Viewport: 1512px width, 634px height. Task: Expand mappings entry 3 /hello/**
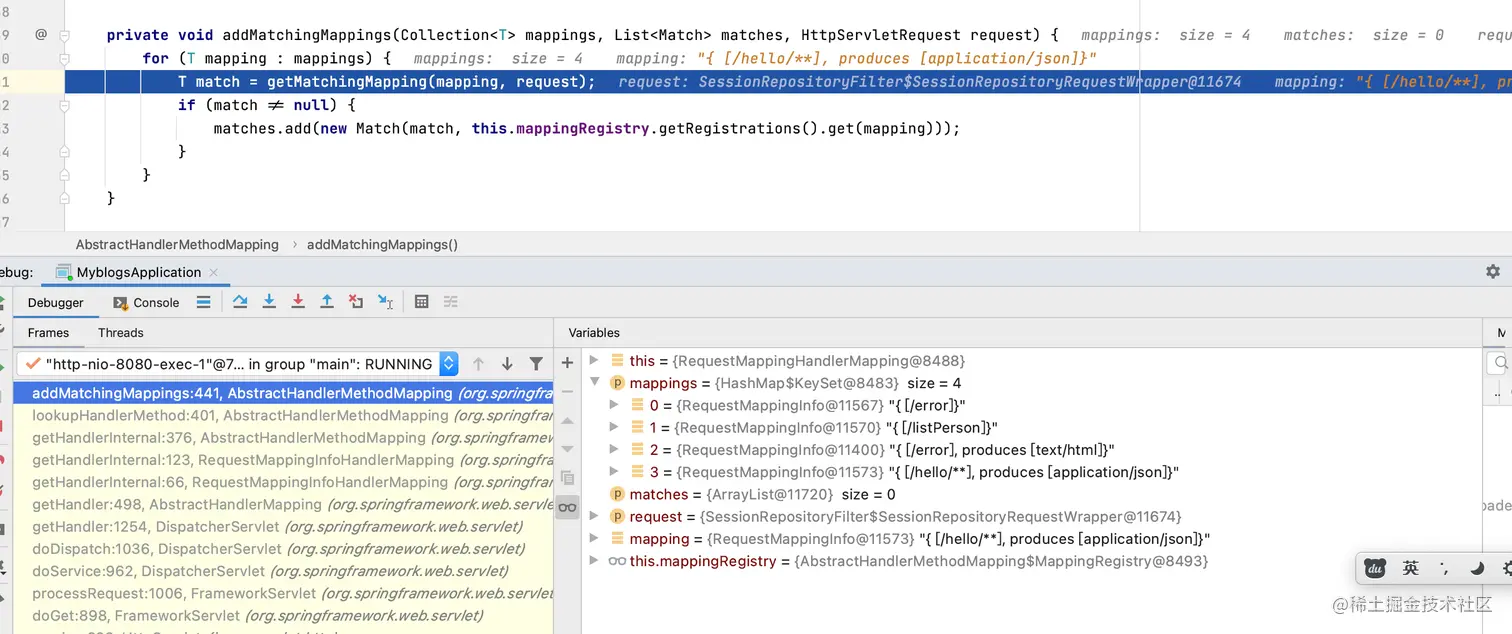(614, 472)
